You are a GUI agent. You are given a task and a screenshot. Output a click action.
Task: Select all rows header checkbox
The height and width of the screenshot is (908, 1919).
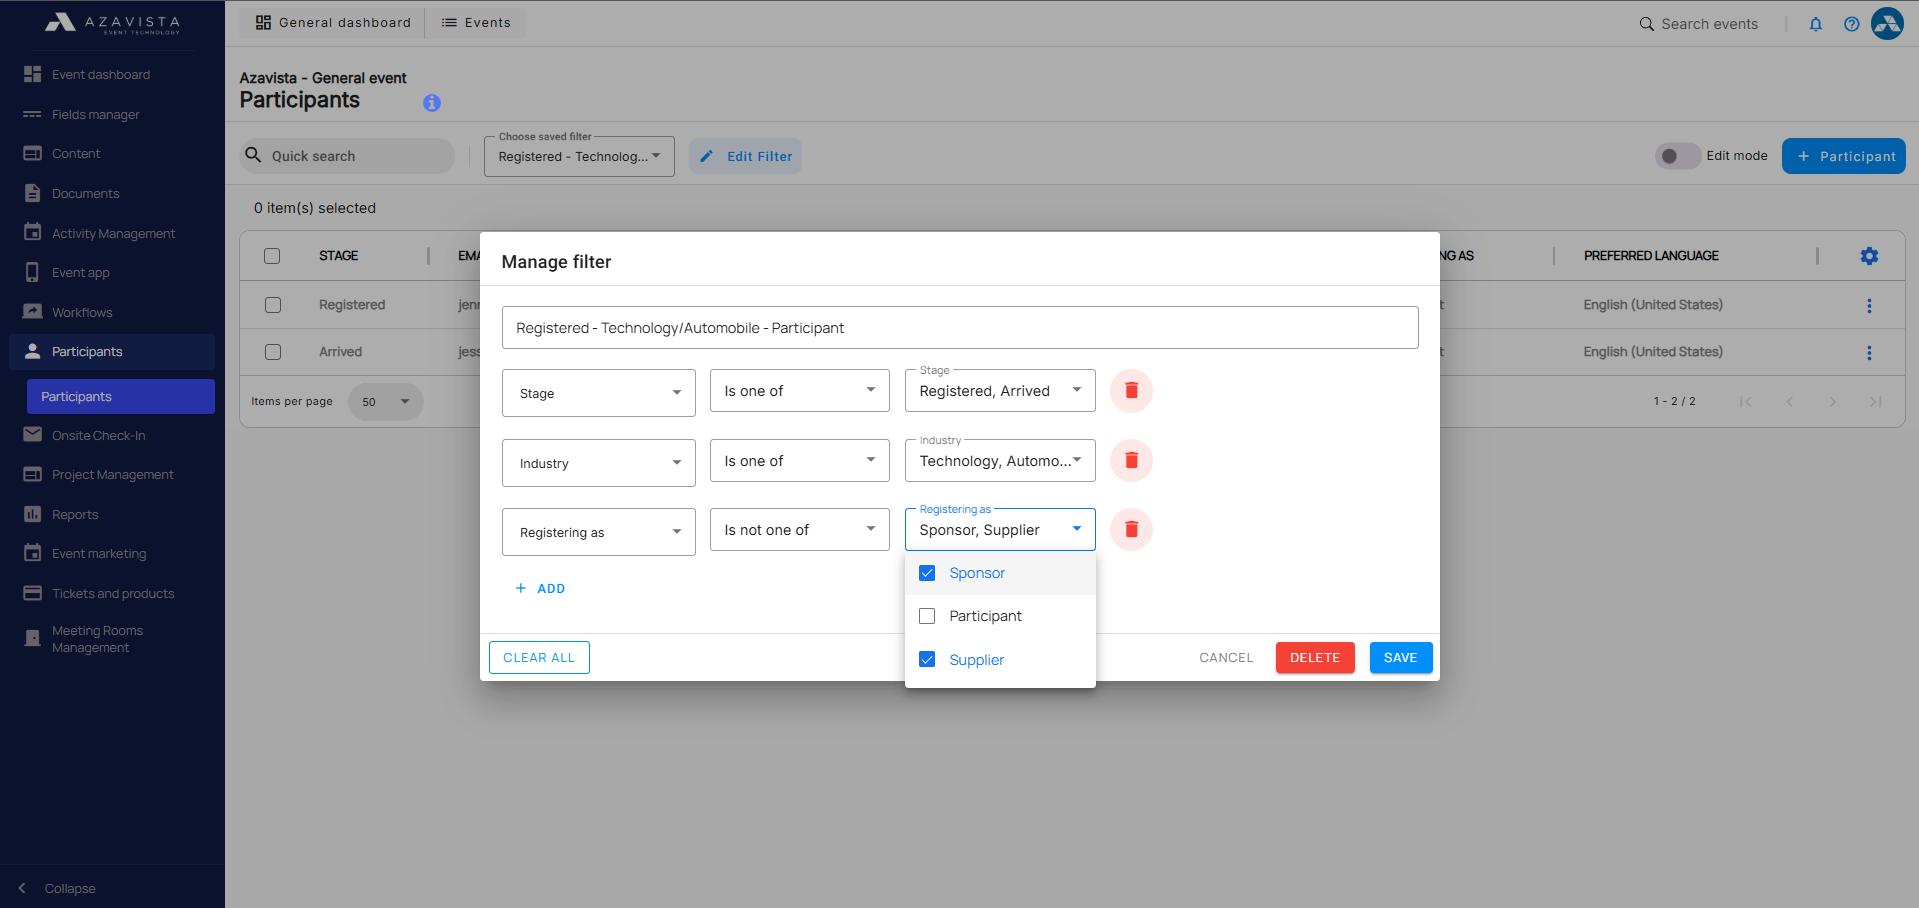click(272, 256)
